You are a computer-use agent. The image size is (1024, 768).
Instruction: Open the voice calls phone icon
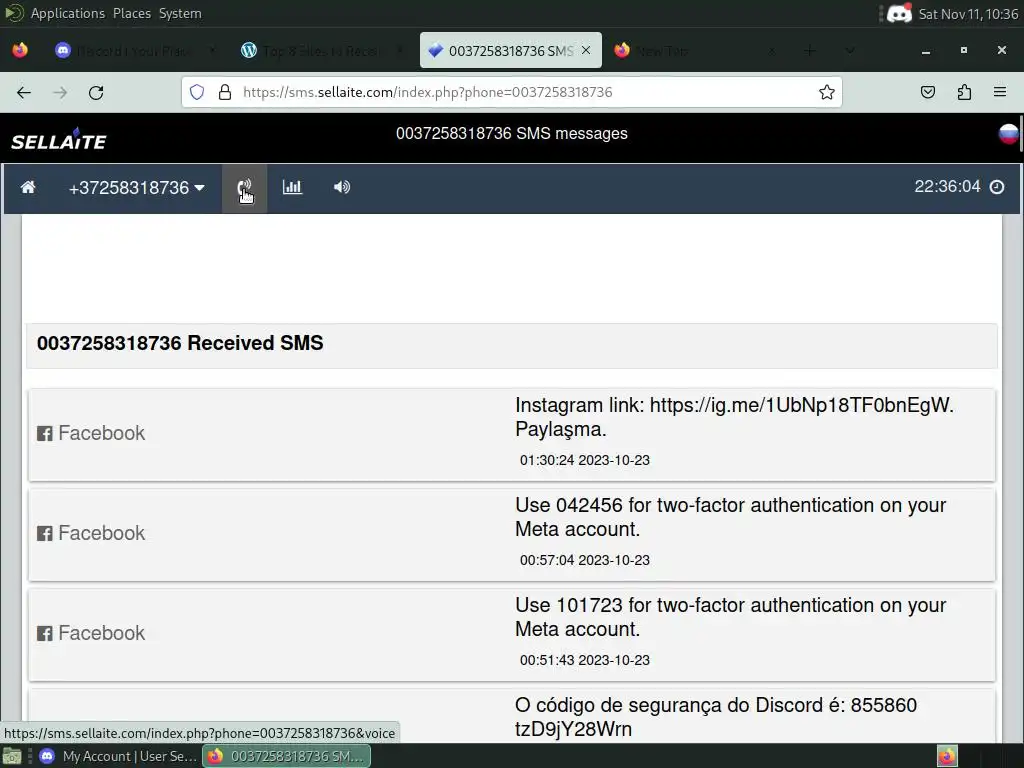coord(244,188)
